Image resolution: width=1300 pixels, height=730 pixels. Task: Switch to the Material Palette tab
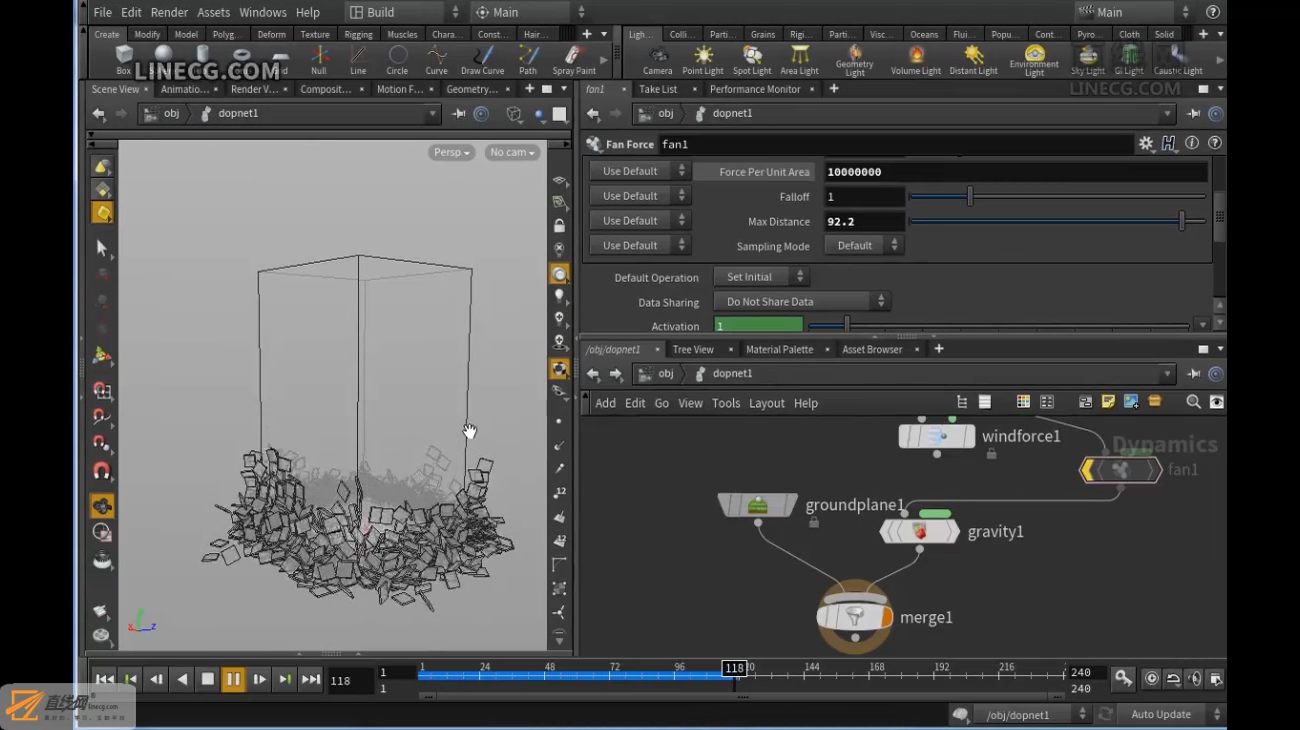click(779, 349)
